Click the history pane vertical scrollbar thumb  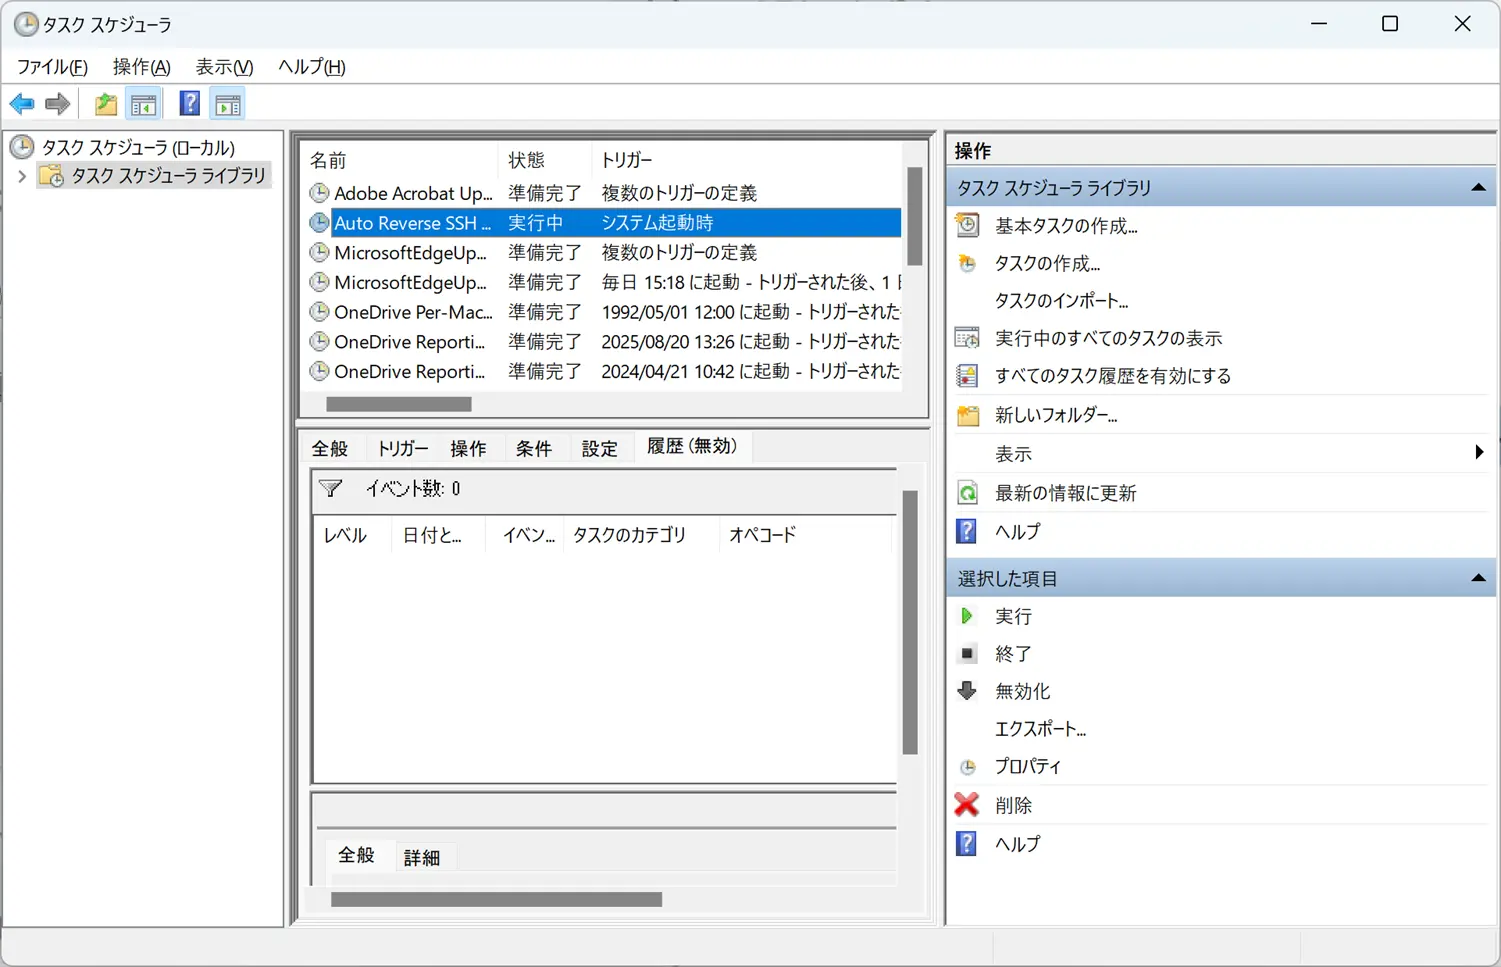point(910,622)
